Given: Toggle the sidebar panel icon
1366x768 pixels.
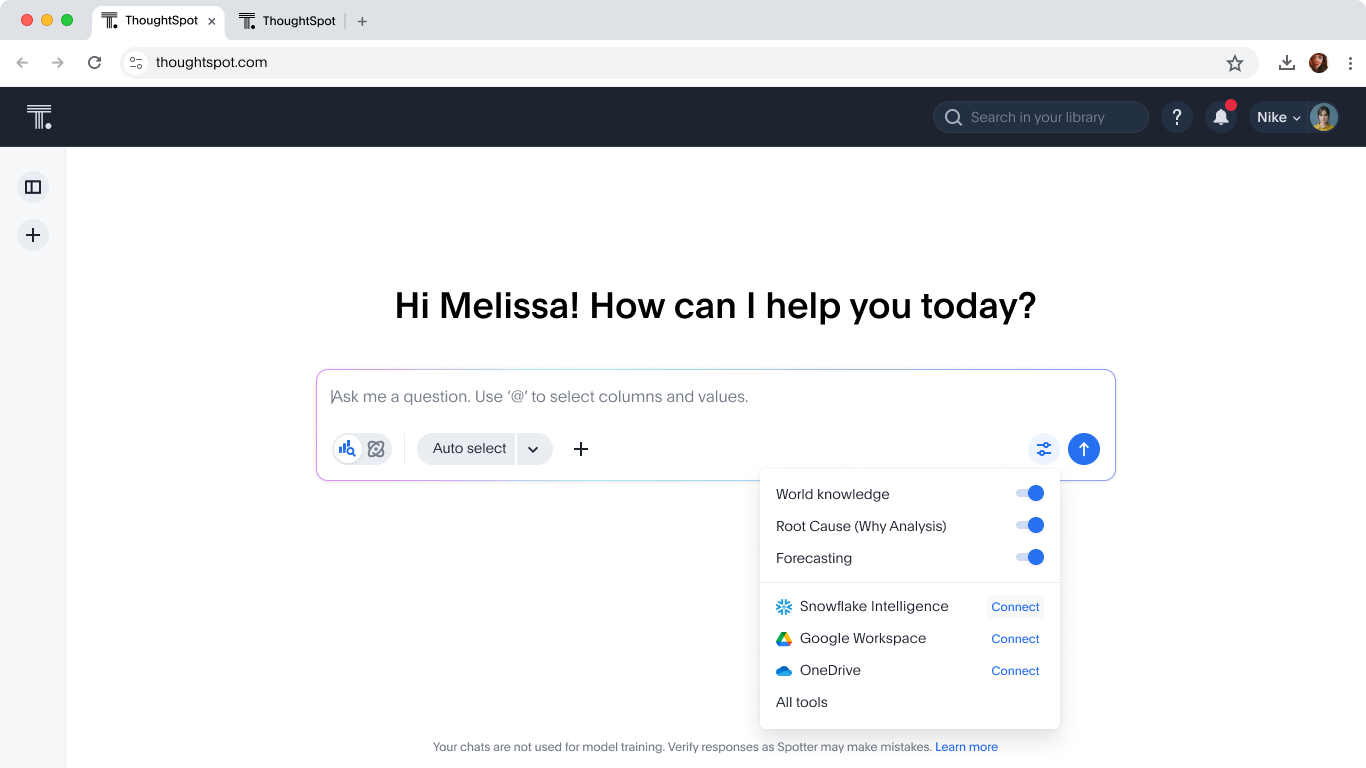Looking at the screenshot, I should point(33,187).
